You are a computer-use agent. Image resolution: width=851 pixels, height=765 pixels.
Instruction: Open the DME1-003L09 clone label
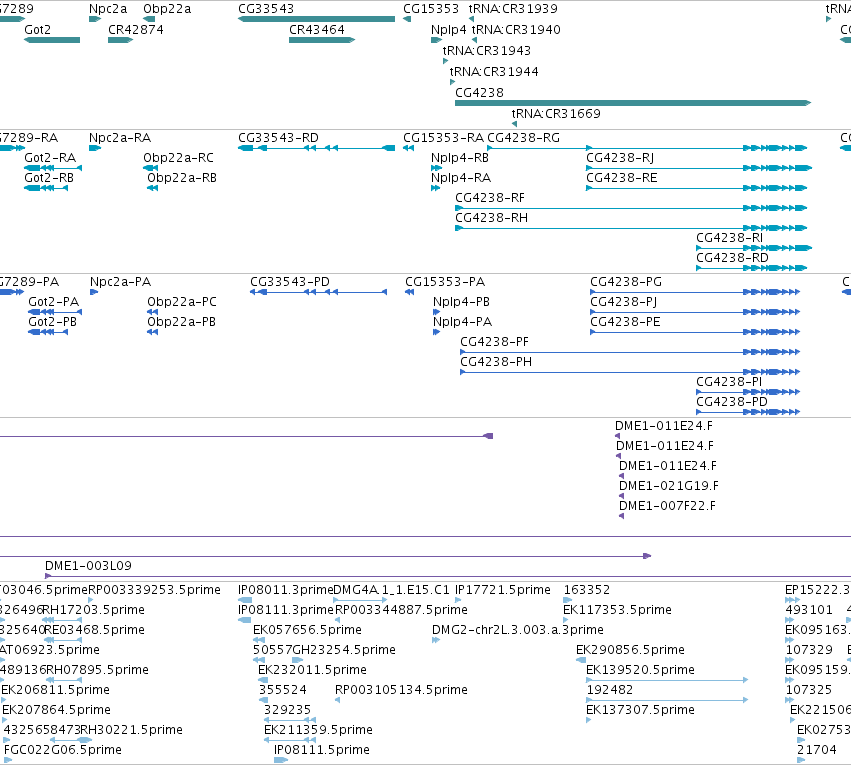[88, 566]
